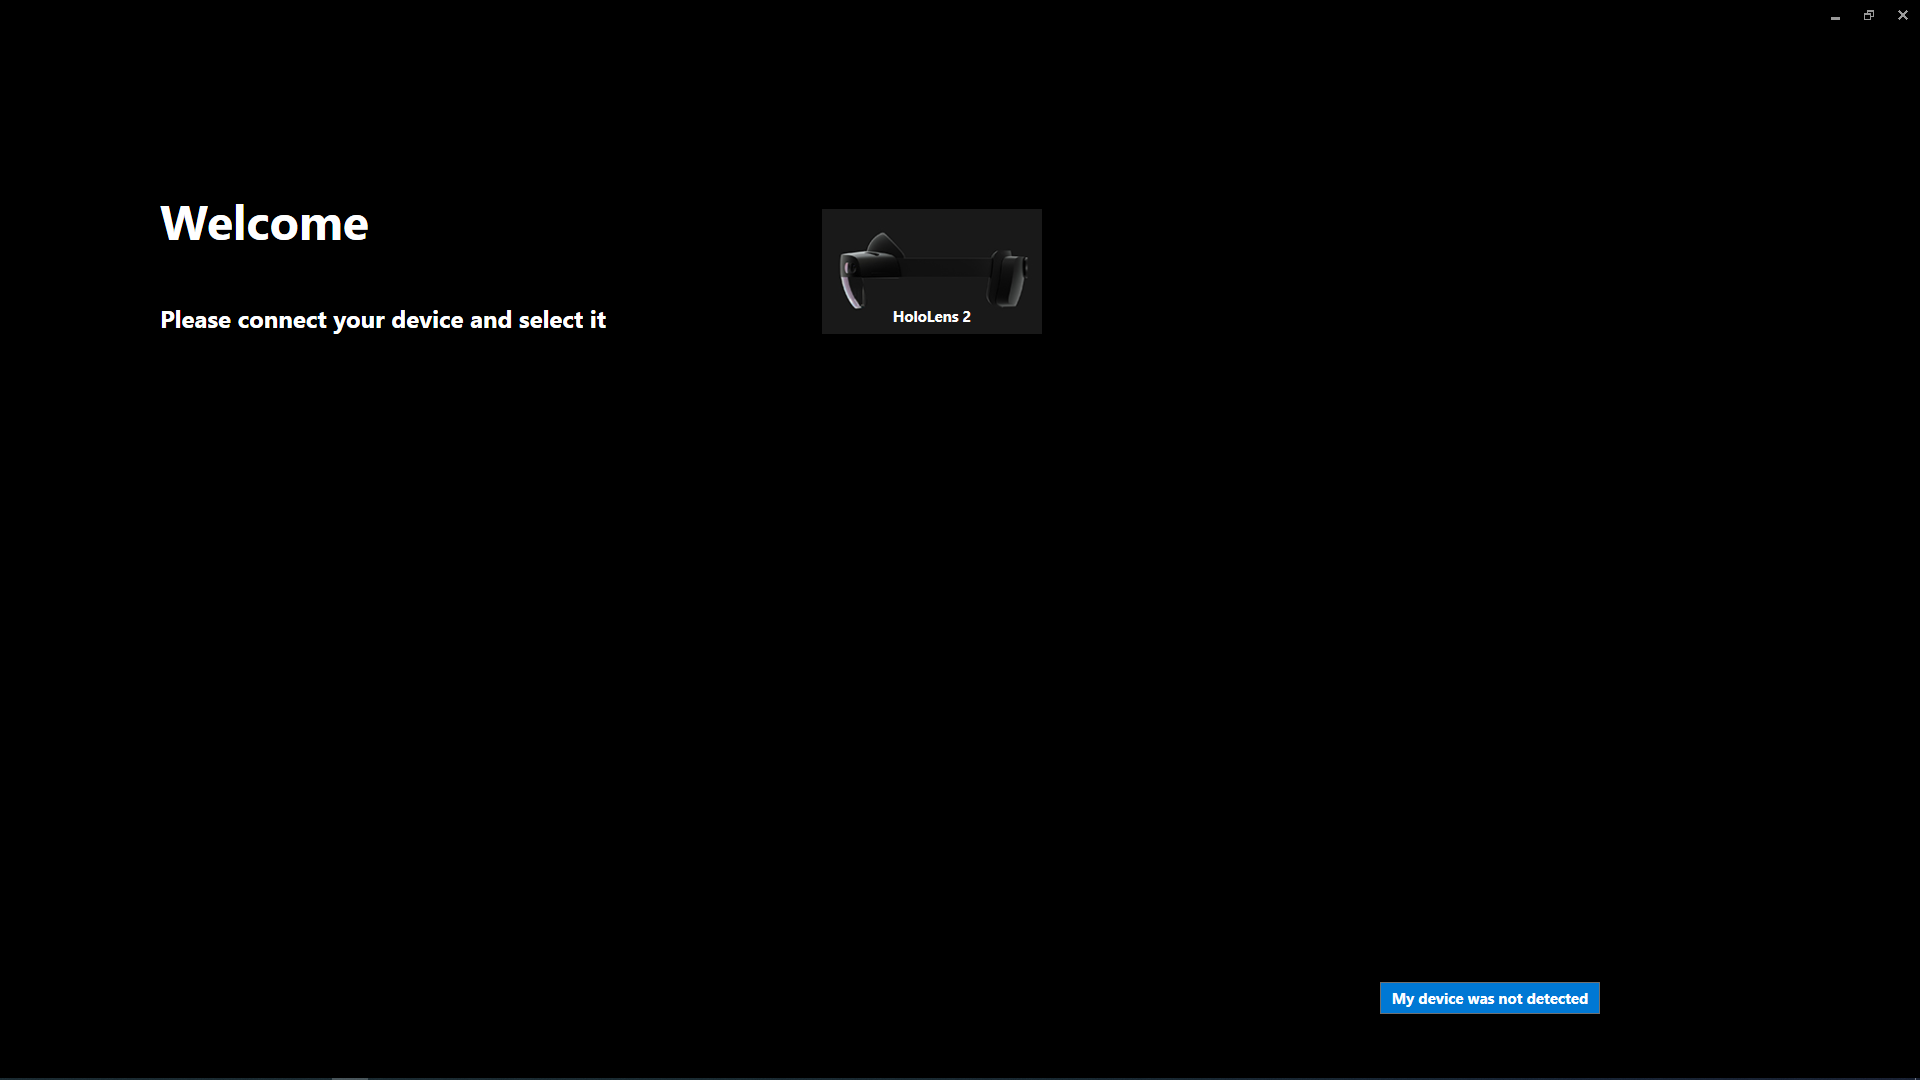Report that the device was not detected
Screen dimensions: 1920x1080
click(1489, 999)
